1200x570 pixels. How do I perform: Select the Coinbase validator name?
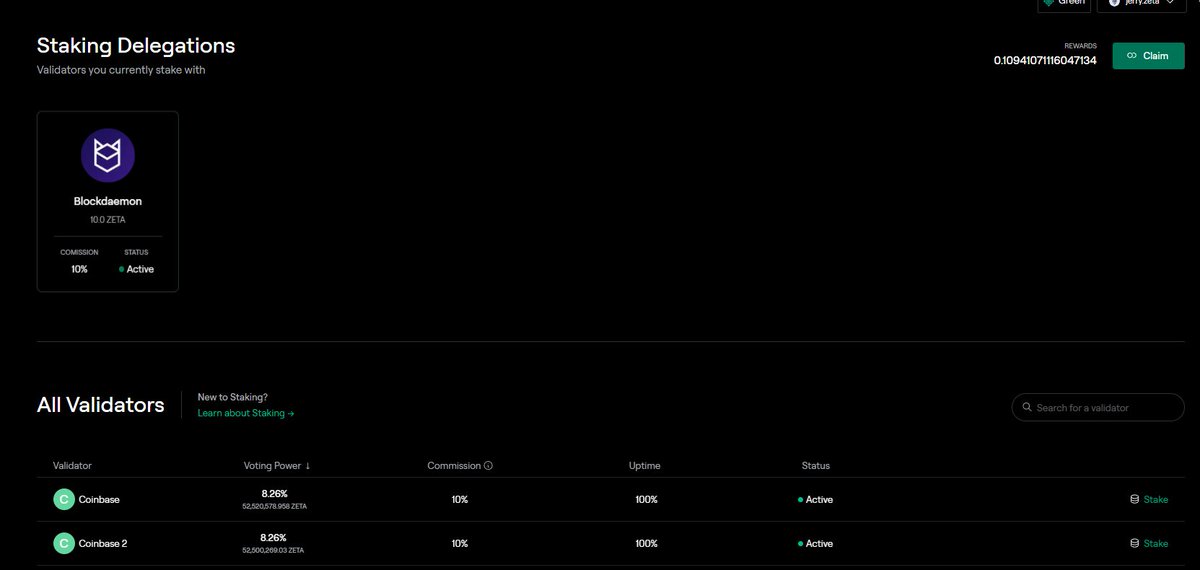(99, 499)
